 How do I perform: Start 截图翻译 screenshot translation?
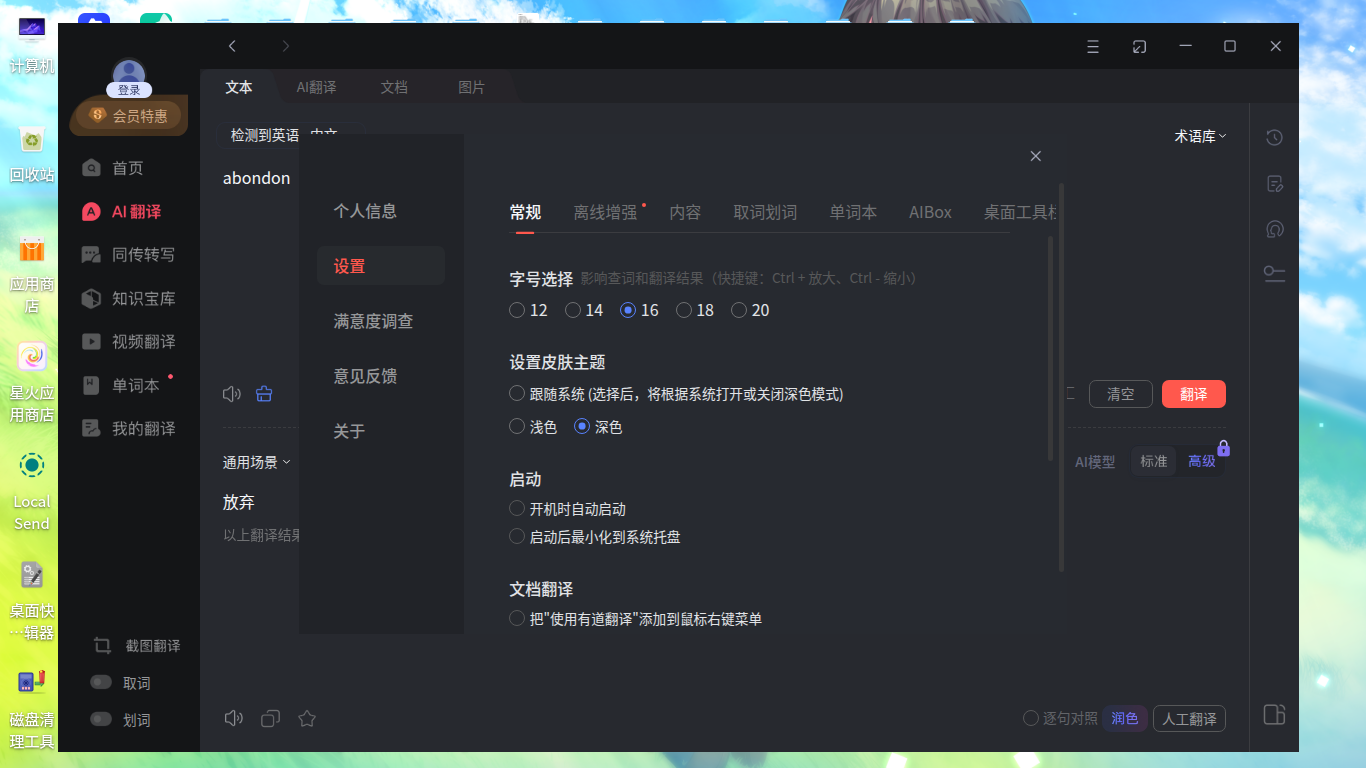click(138, 646)
